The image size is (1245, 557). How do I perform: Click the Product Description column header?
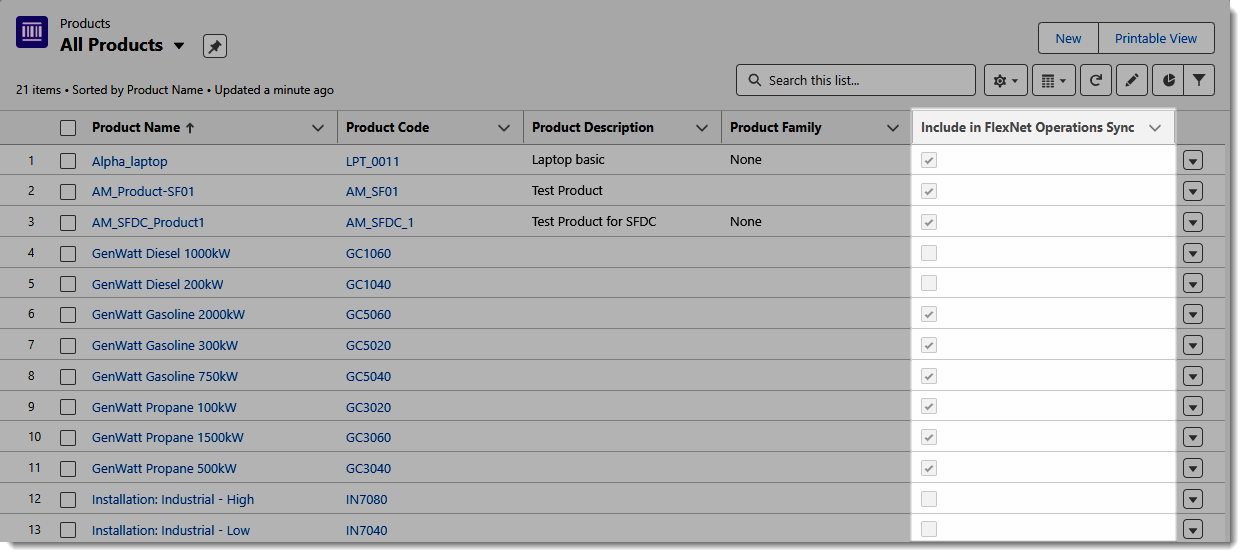pos(592,128)
